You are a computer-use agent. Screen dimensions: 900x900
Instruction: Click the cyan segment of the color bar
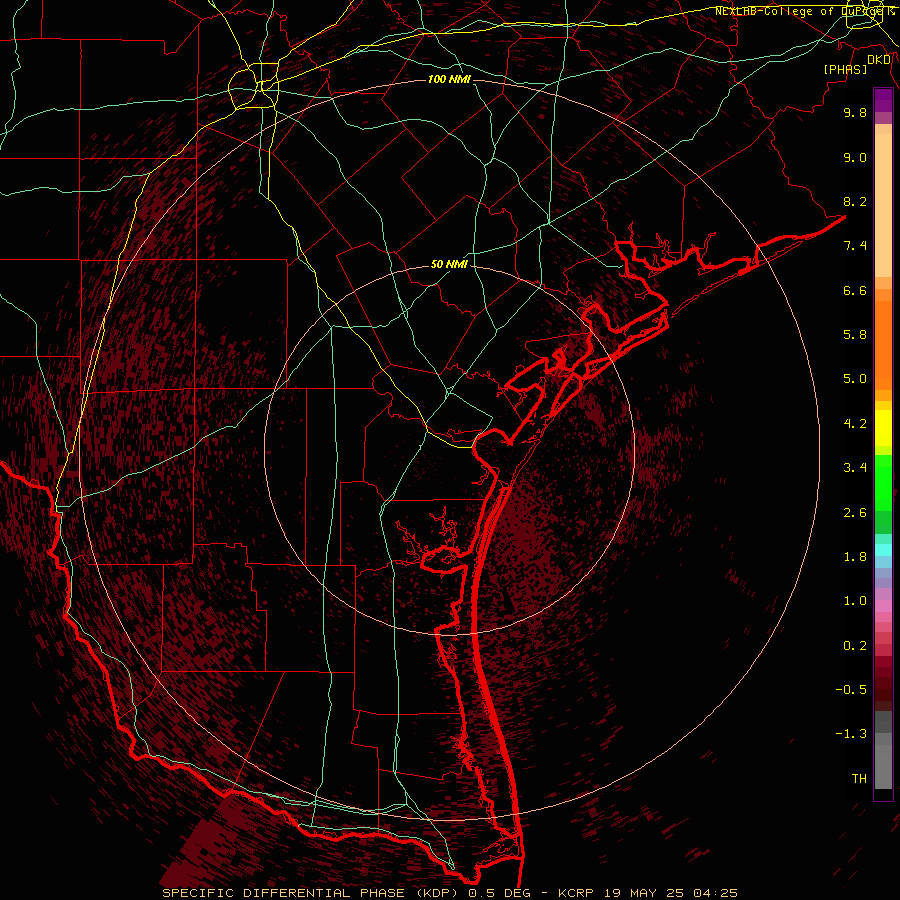(x=883, y=550)
